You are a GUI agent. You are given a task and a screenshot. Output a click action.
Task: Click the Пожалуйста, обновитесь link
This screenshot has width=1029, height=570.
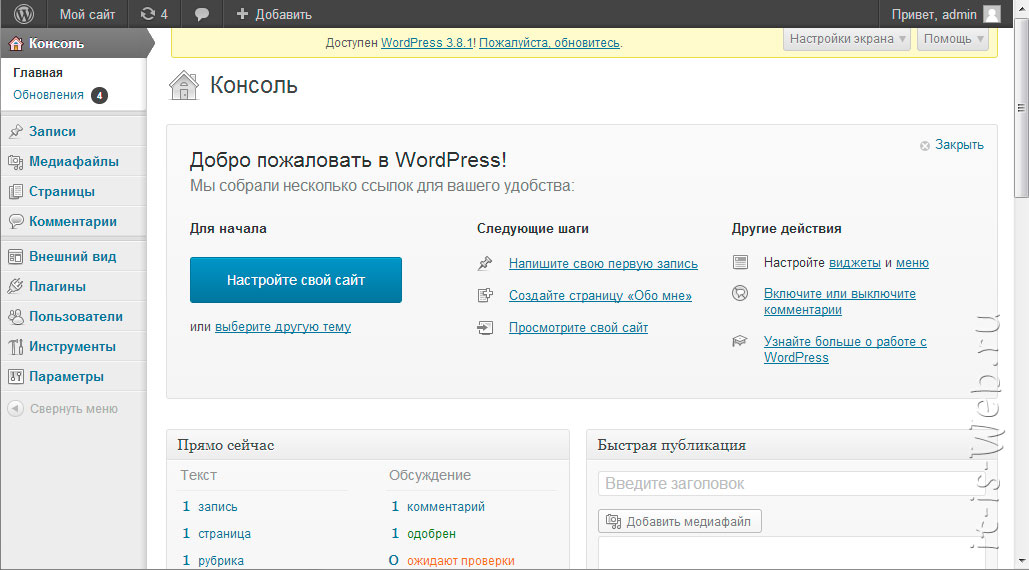click(x=549, y=43)
